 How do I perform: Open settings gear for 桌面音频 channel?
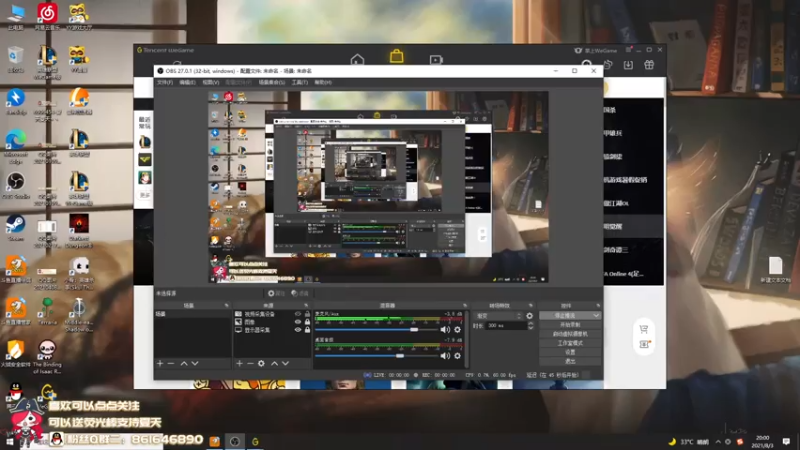457,356
